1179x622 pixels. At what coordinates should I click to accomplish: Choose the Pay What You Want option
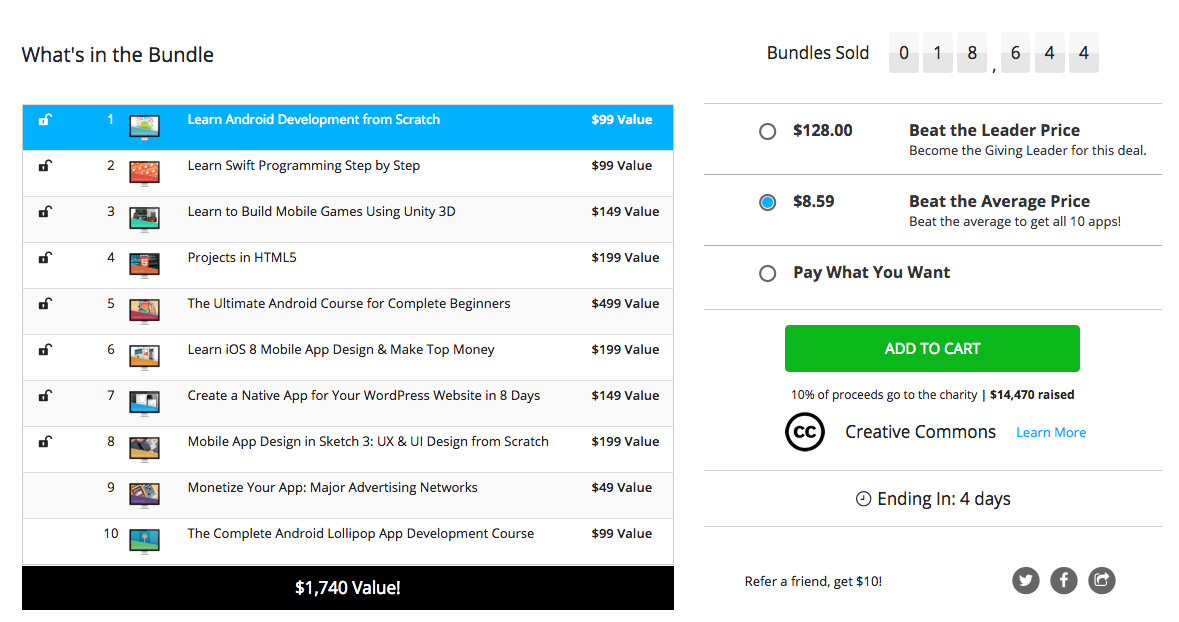[767, 273]
